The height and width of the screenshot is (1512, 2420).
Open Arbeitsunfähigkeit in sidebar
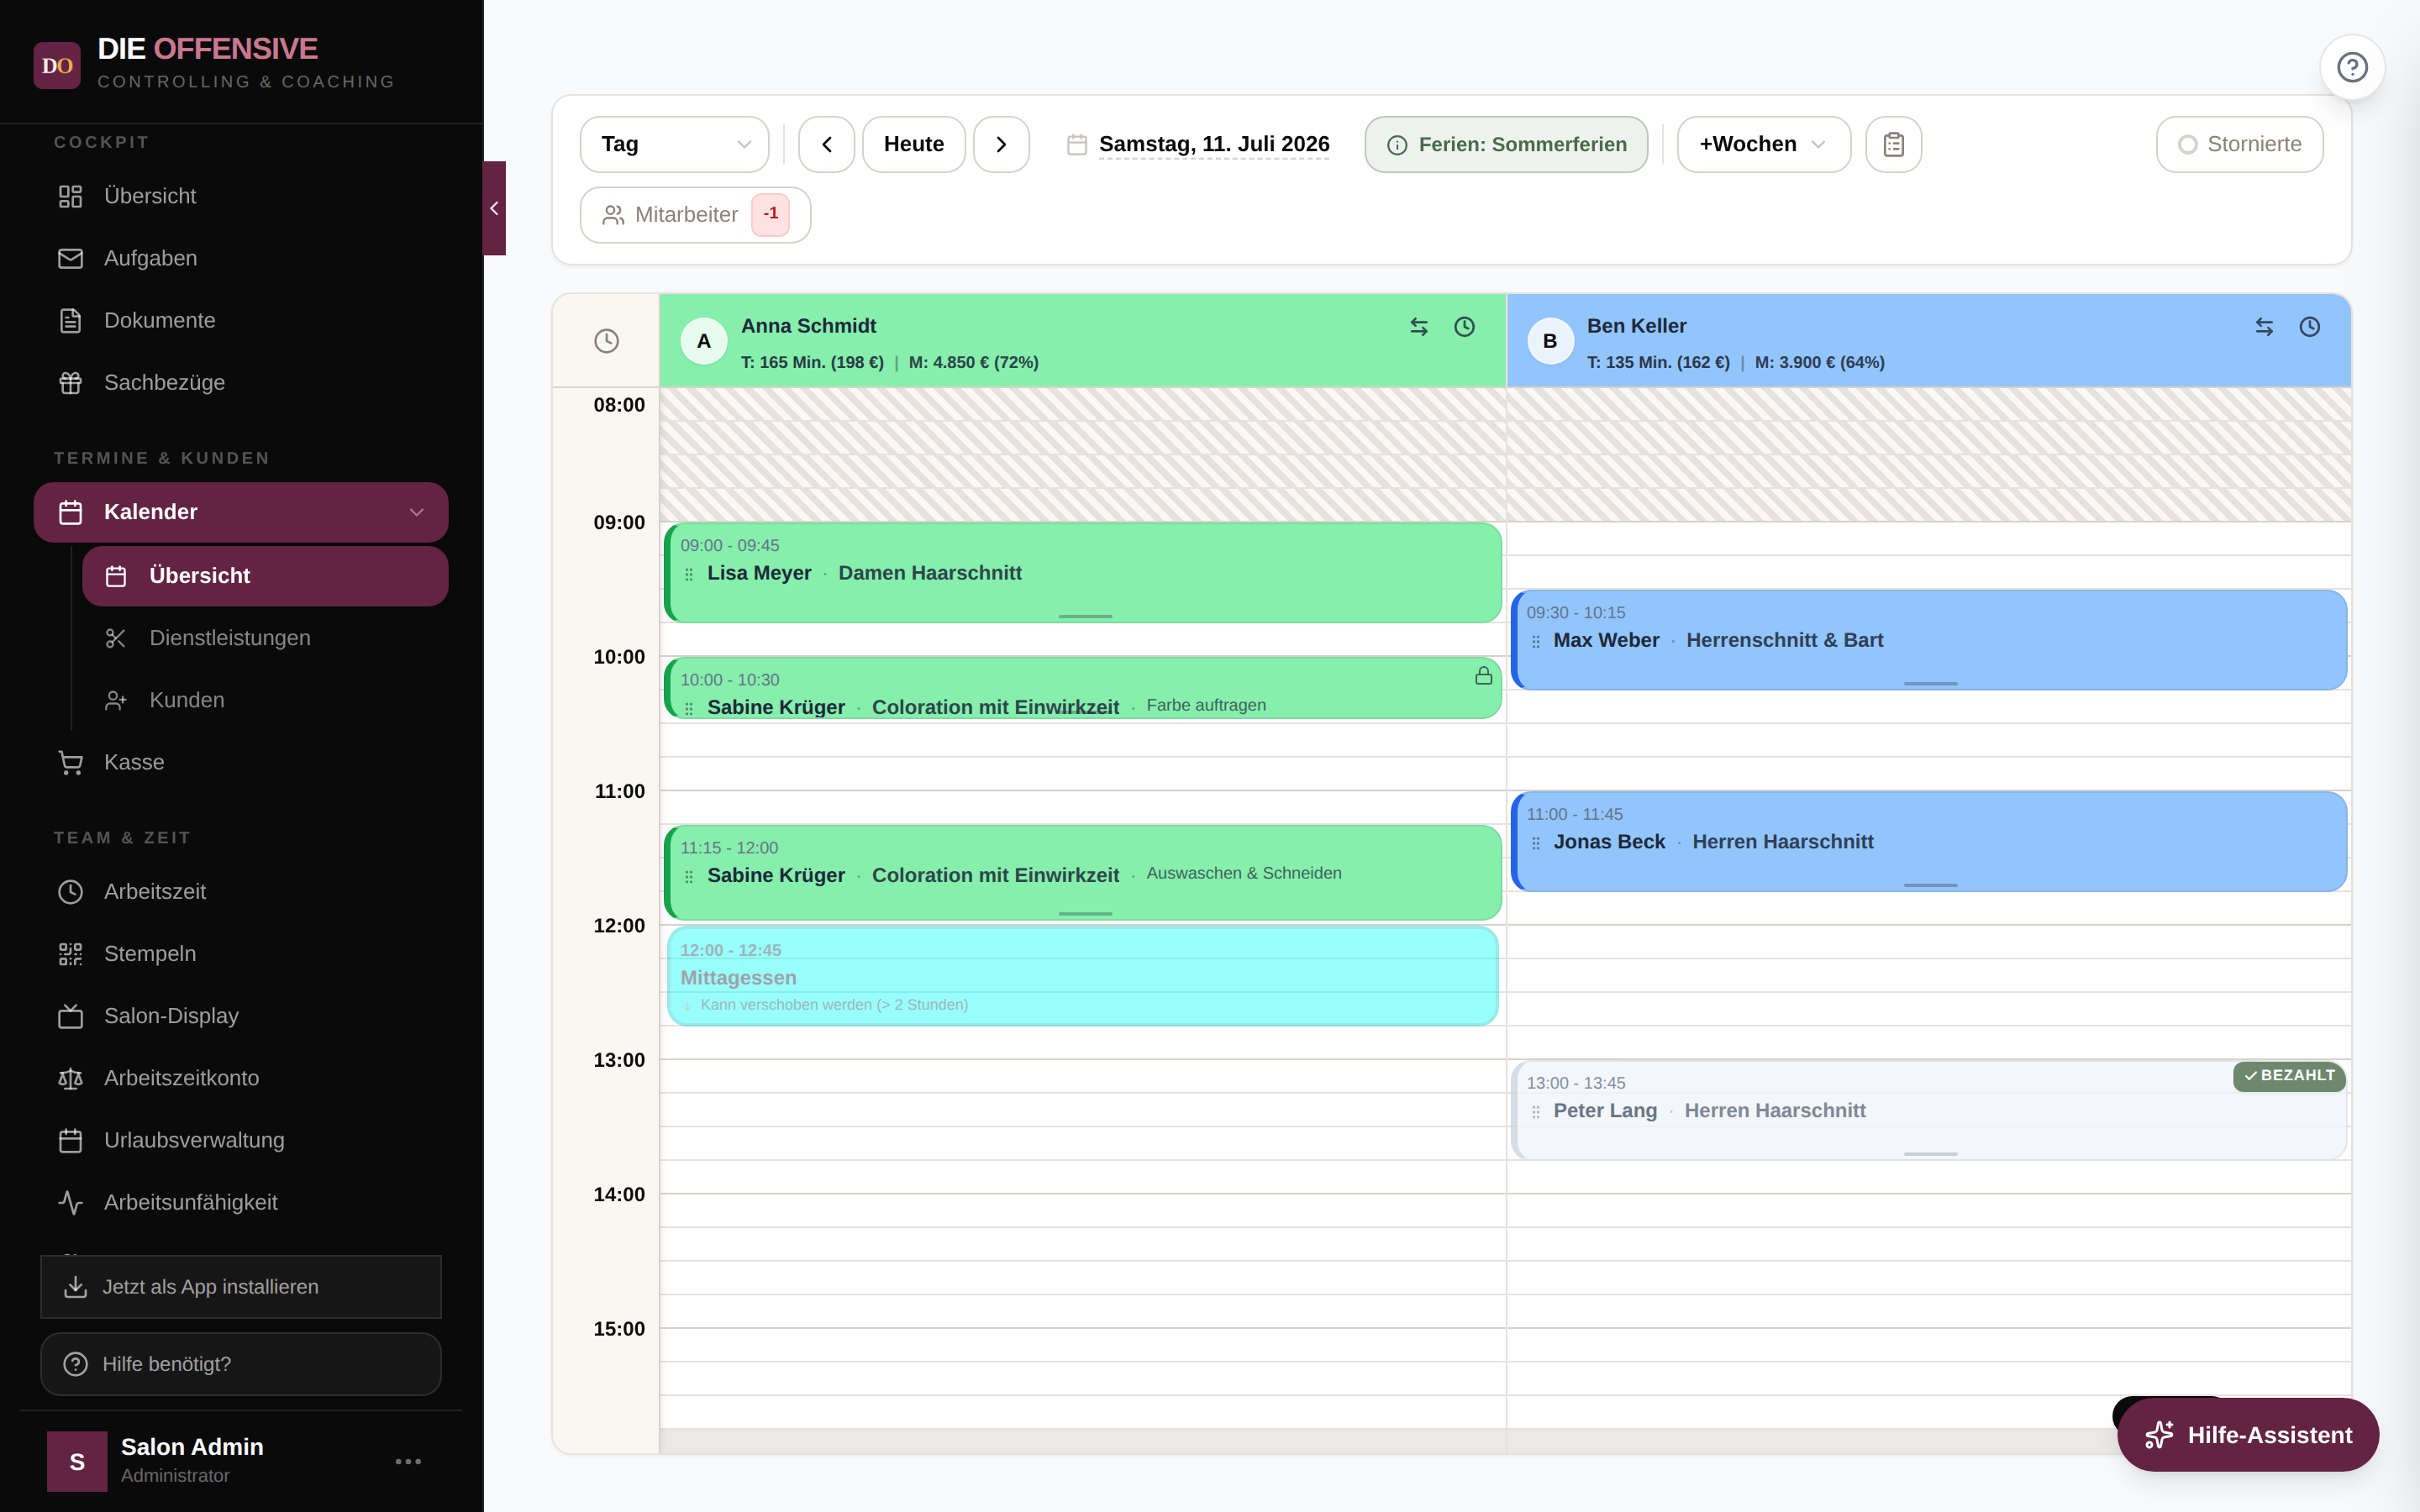241,1201
